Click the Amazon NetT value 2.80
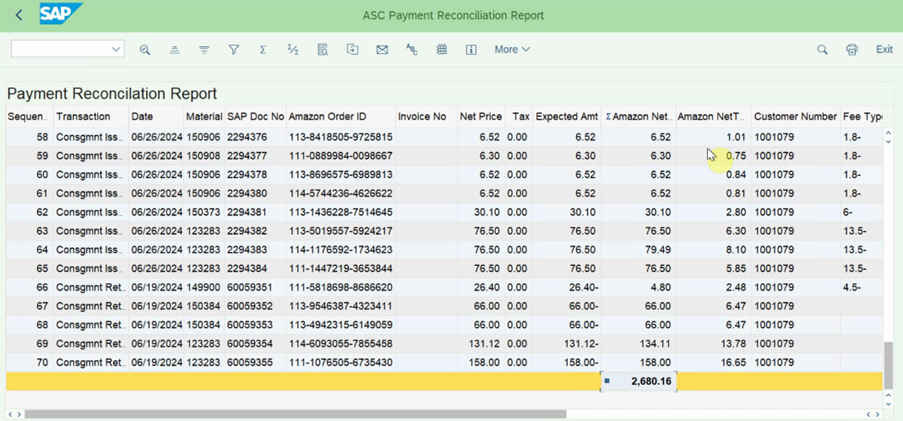903x421 pixels. tap(737, 212)
